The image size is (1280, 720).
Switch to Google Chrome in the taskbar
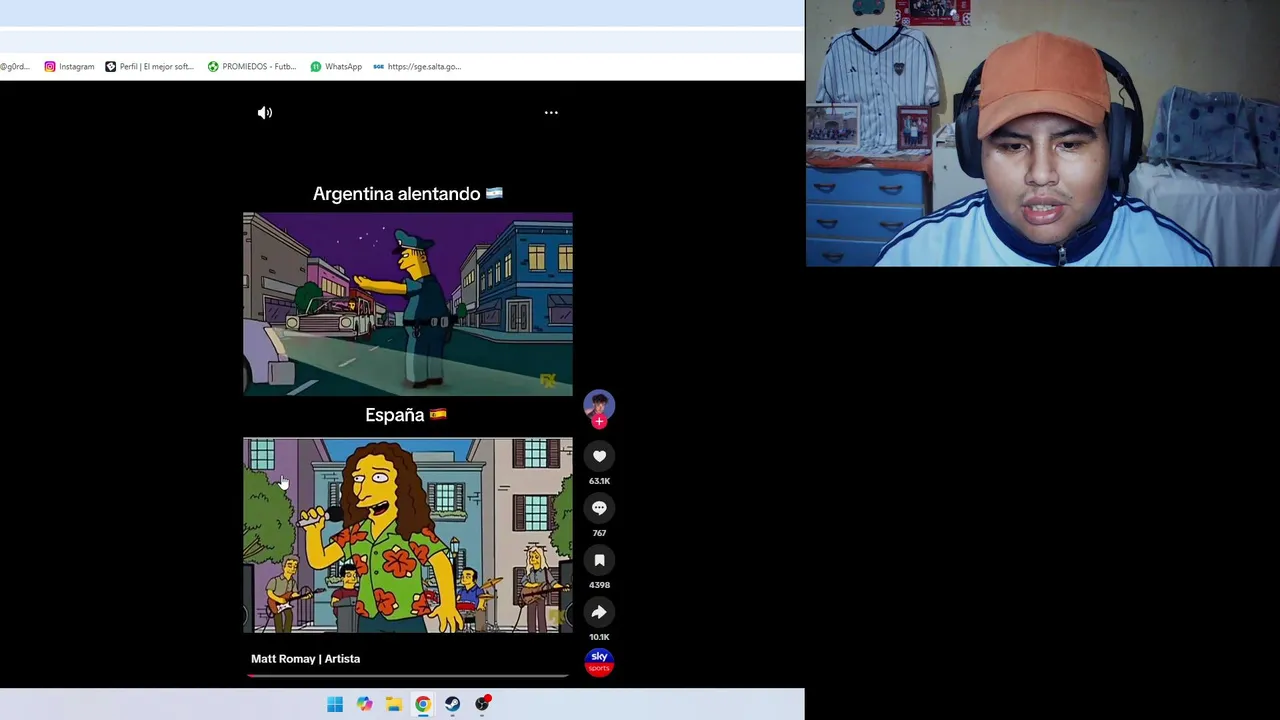(x=423, y=704)
